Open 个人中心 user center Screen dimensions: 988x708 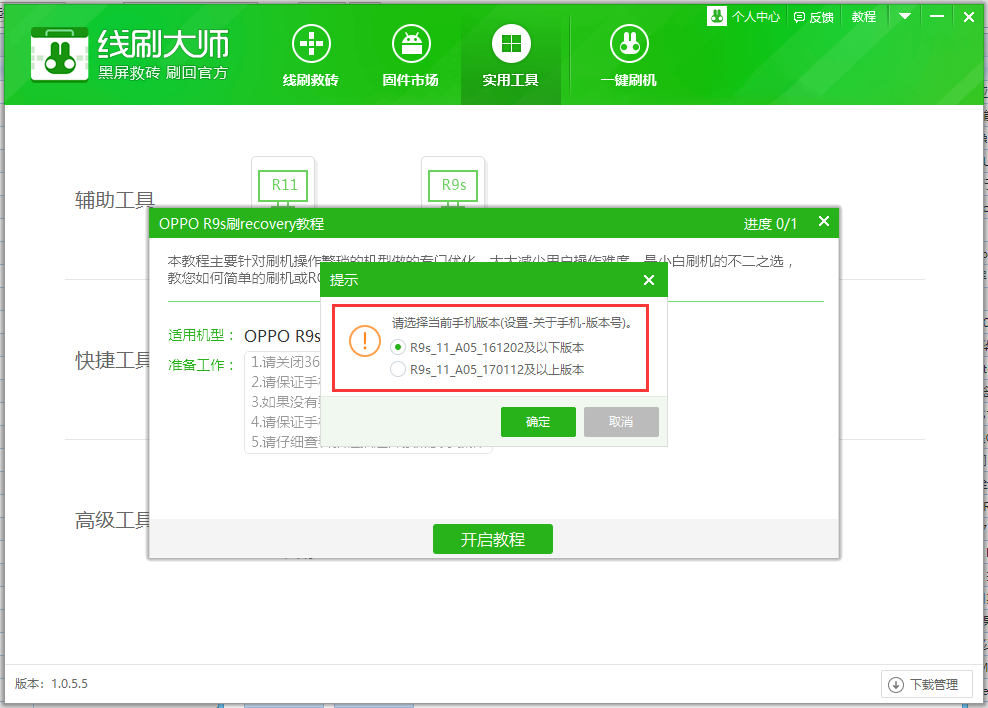point(744,17)
